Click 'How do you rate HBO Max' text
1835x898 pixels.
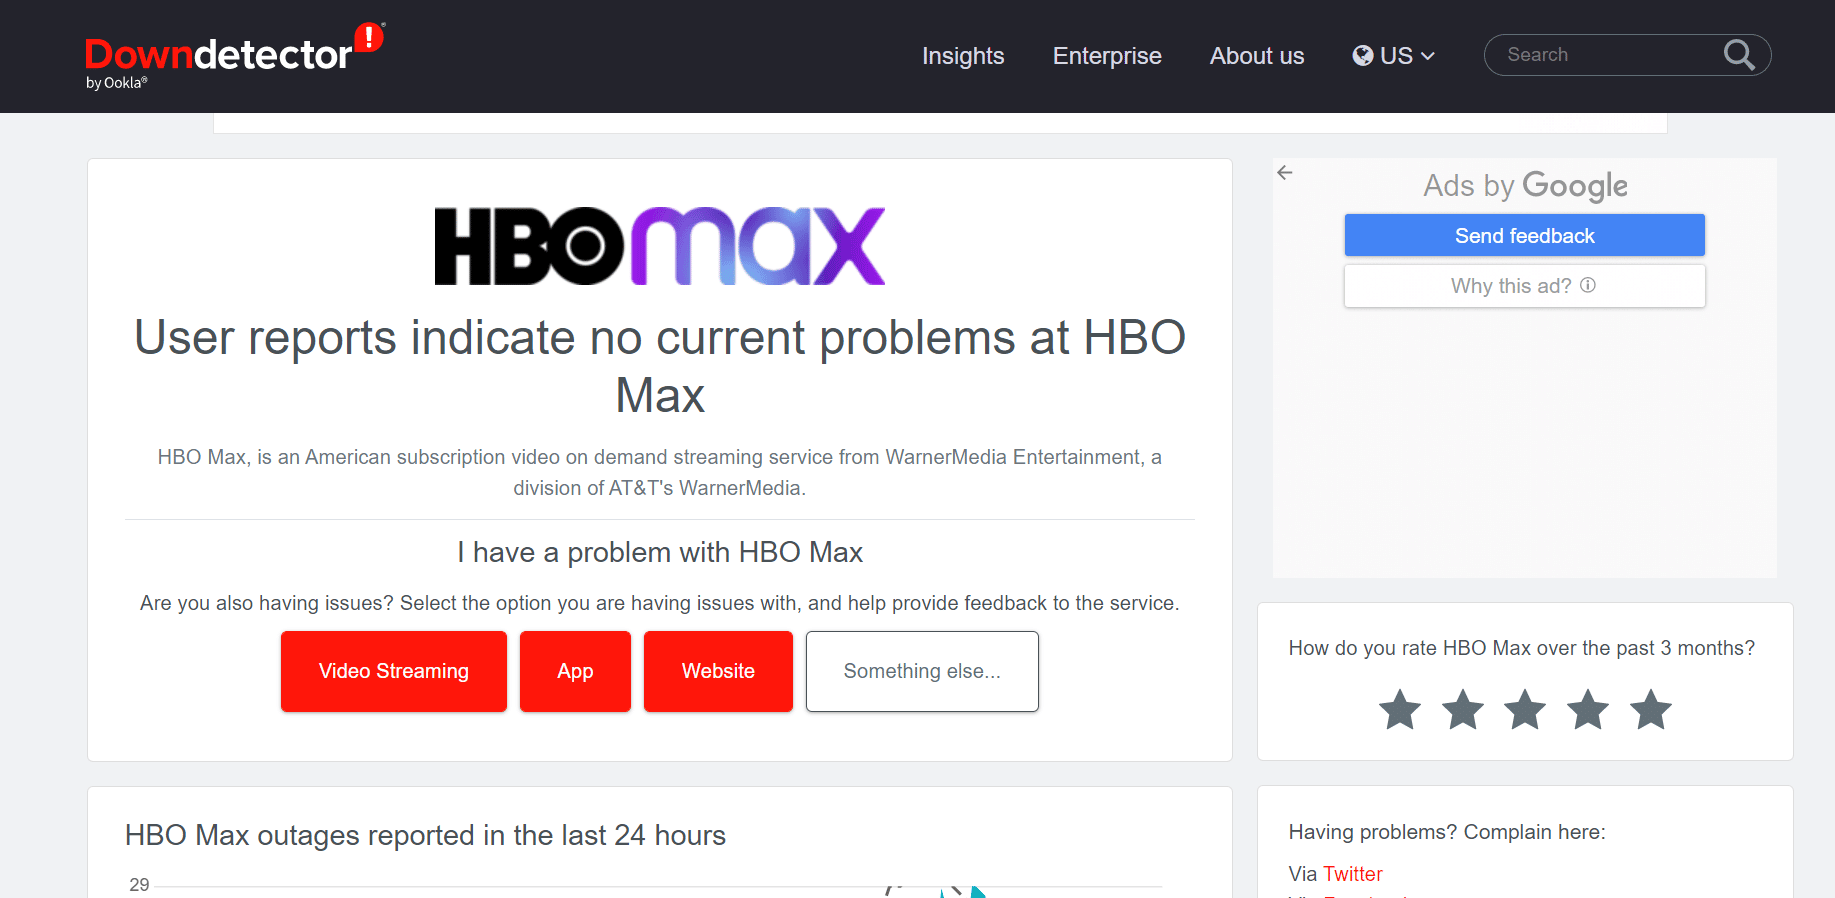pos(1521,648)
